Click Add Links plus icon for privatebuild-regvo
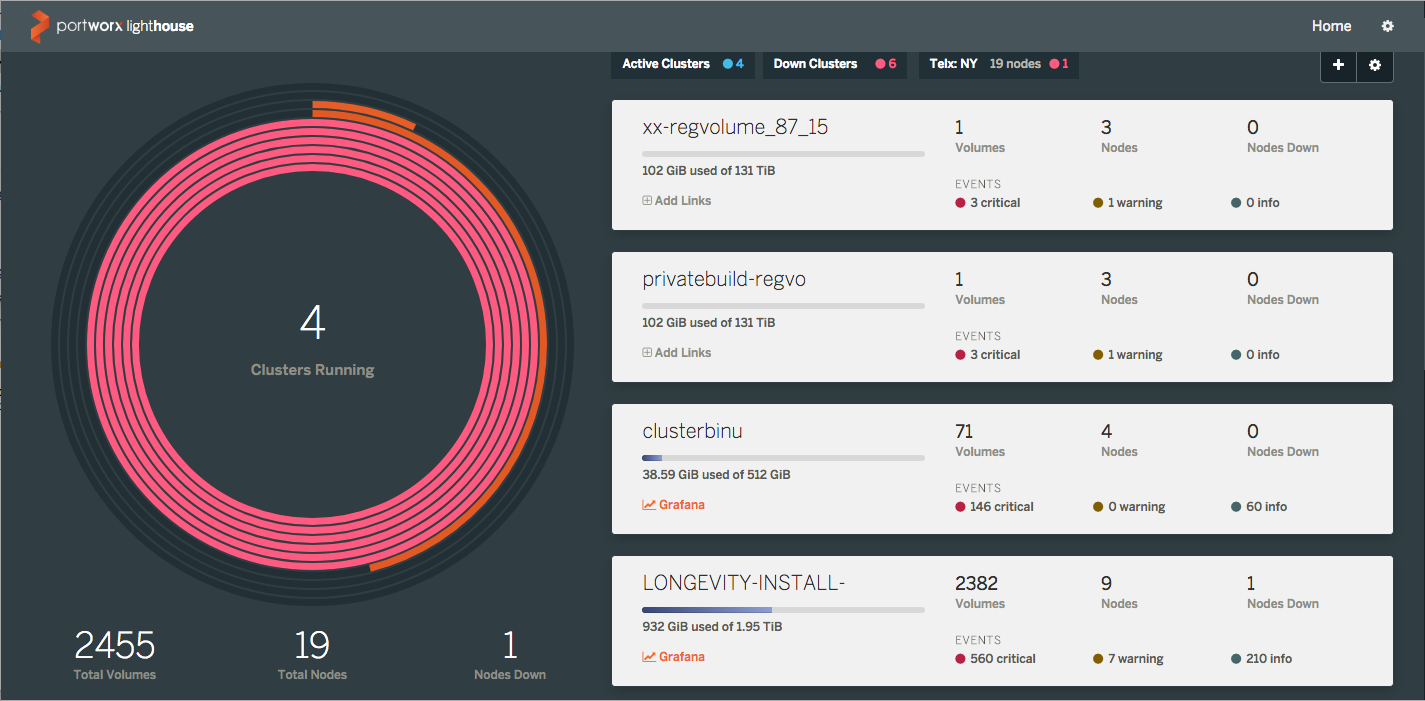1425x701 pixels. tap(647, 353)
